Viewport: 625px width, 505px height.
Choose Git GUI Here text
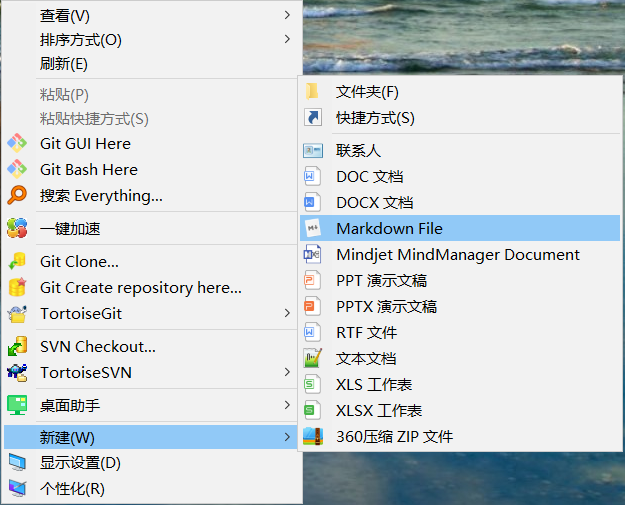point(85,143)
